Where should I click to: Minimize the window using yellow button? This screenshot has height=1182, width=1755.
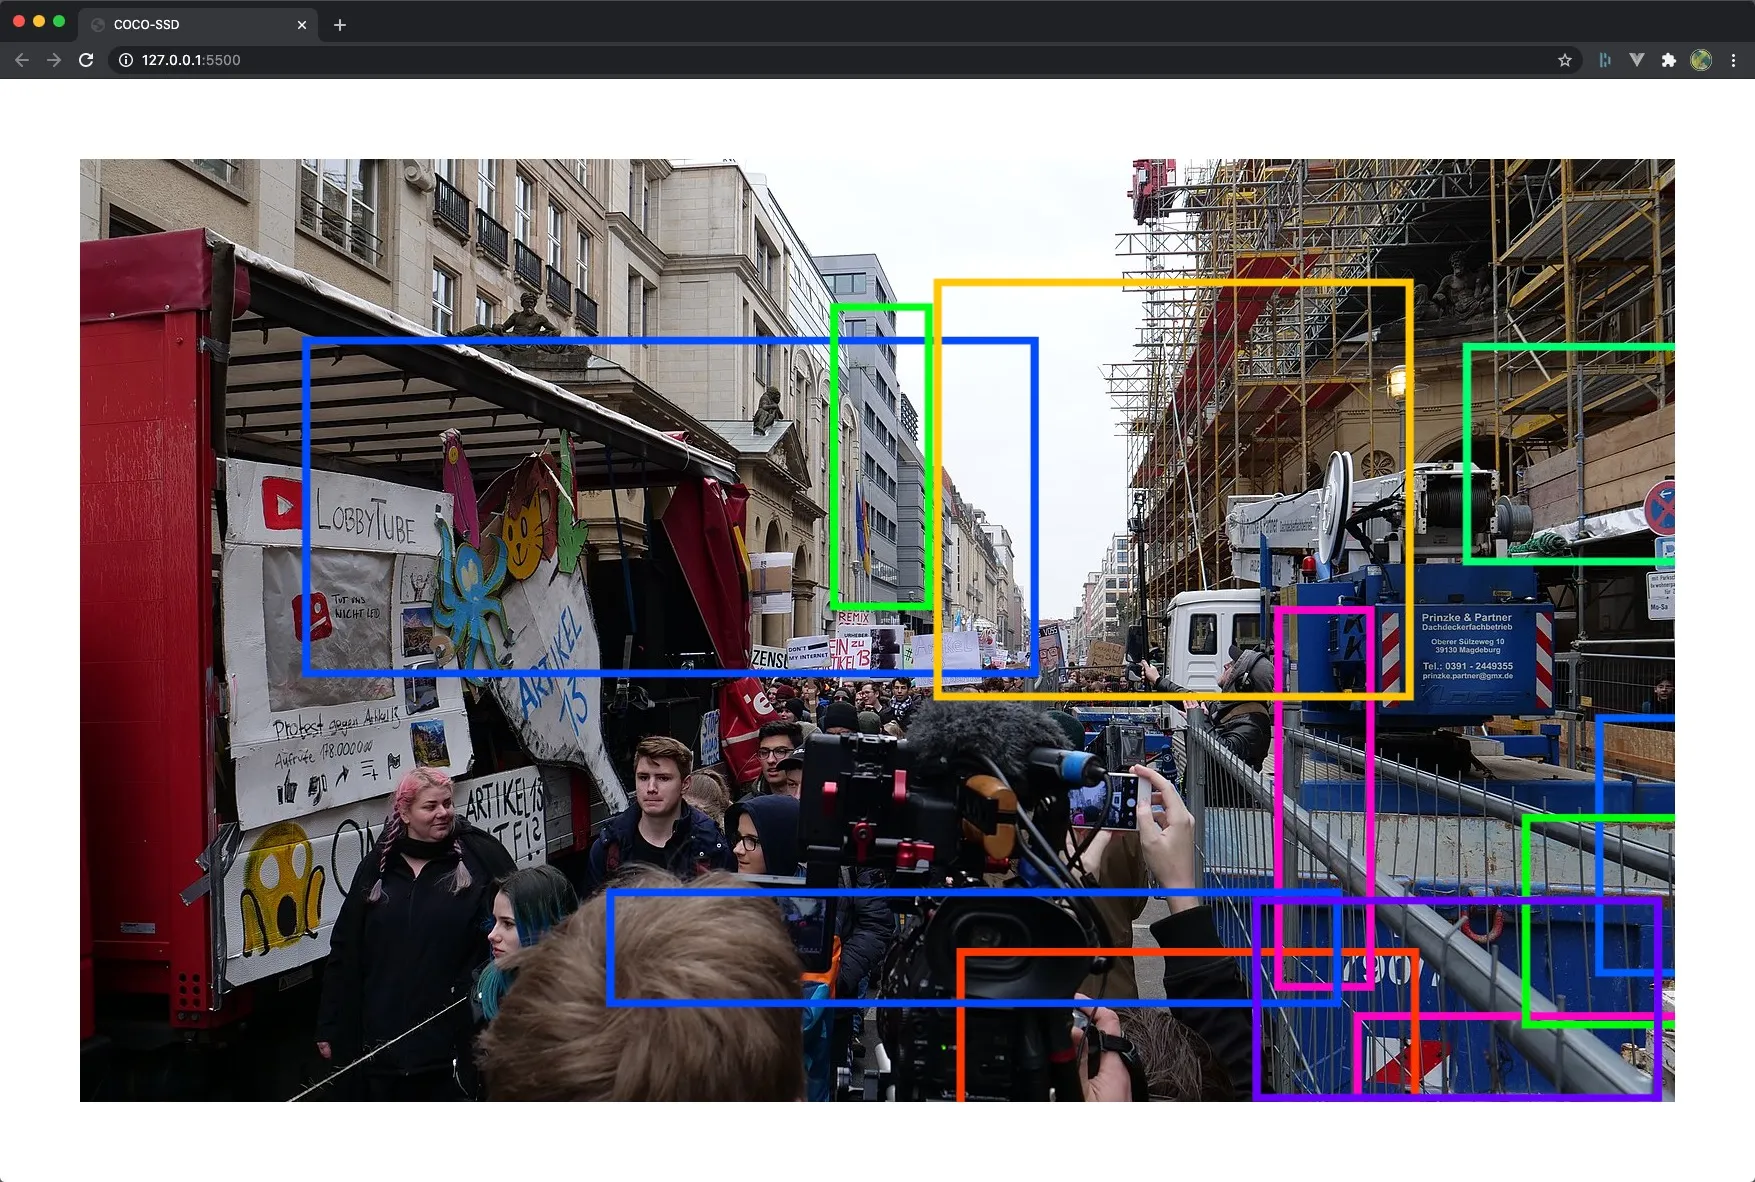coord(39,21)
